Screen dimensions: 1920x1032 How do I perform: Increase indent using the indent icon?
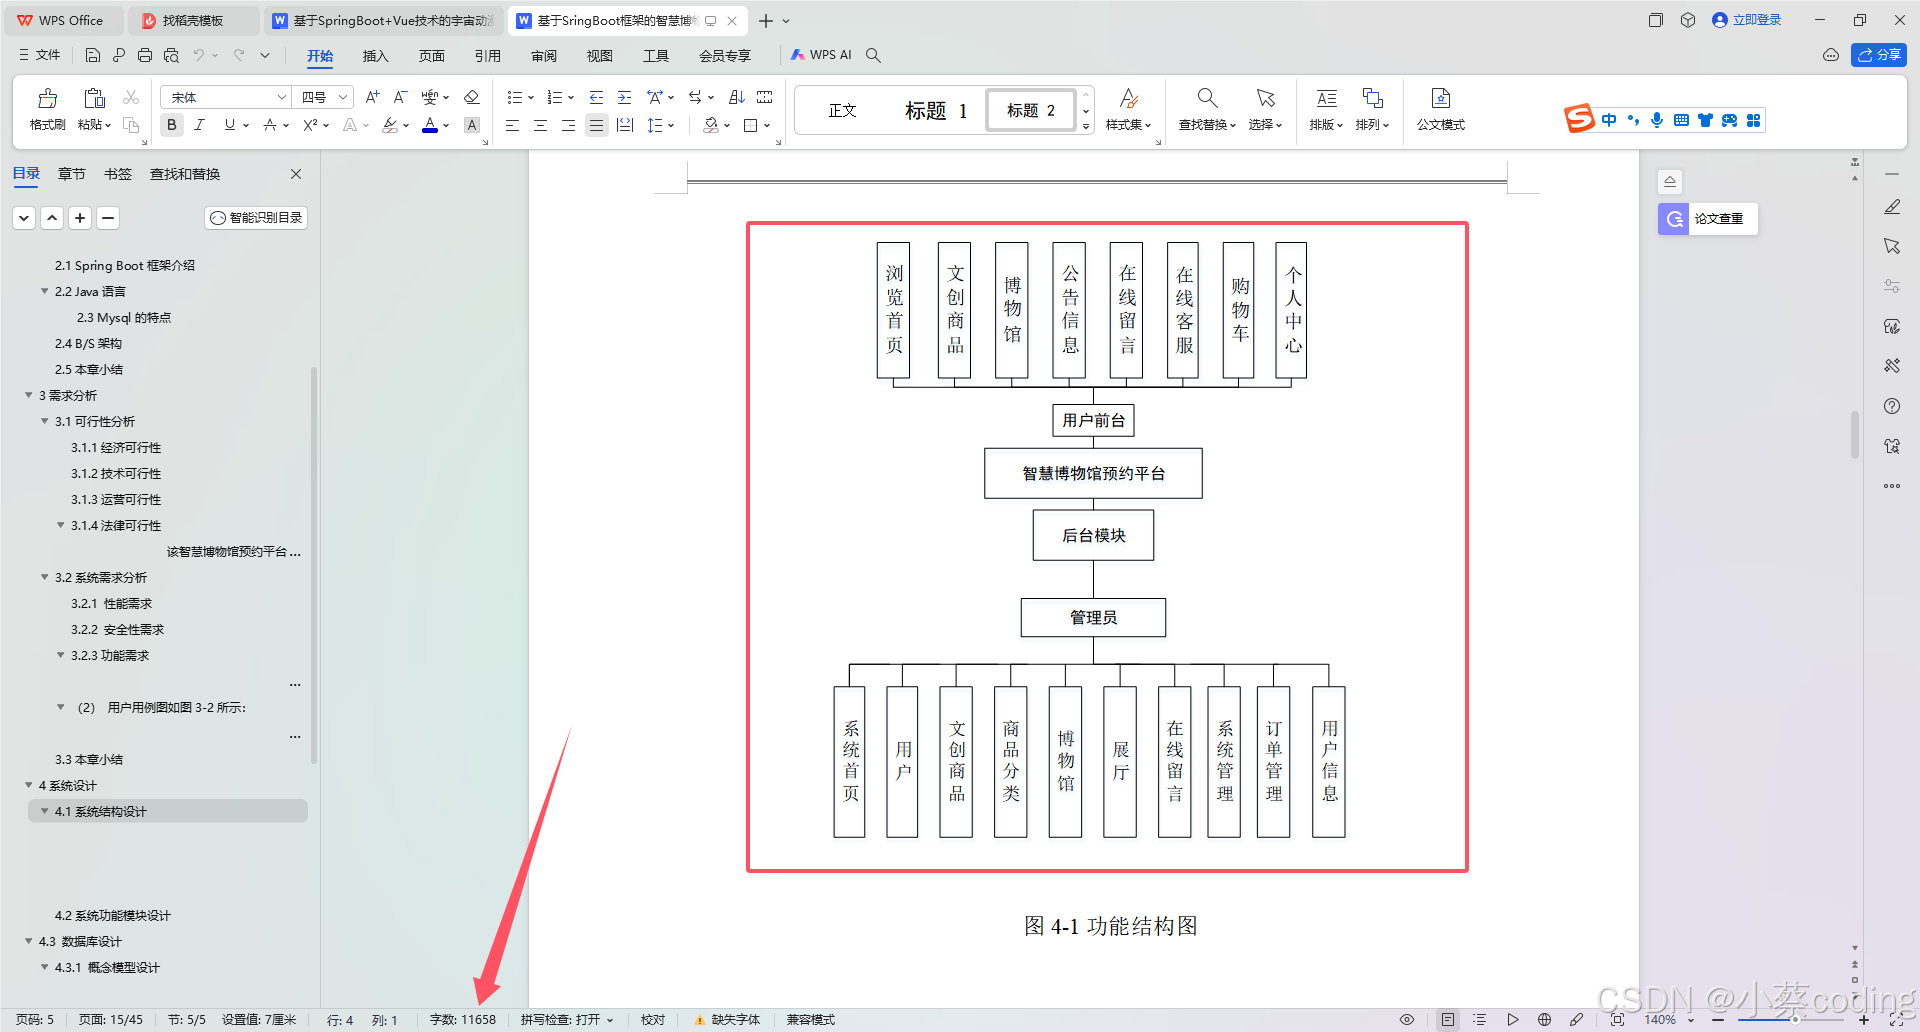click(624, 97)
